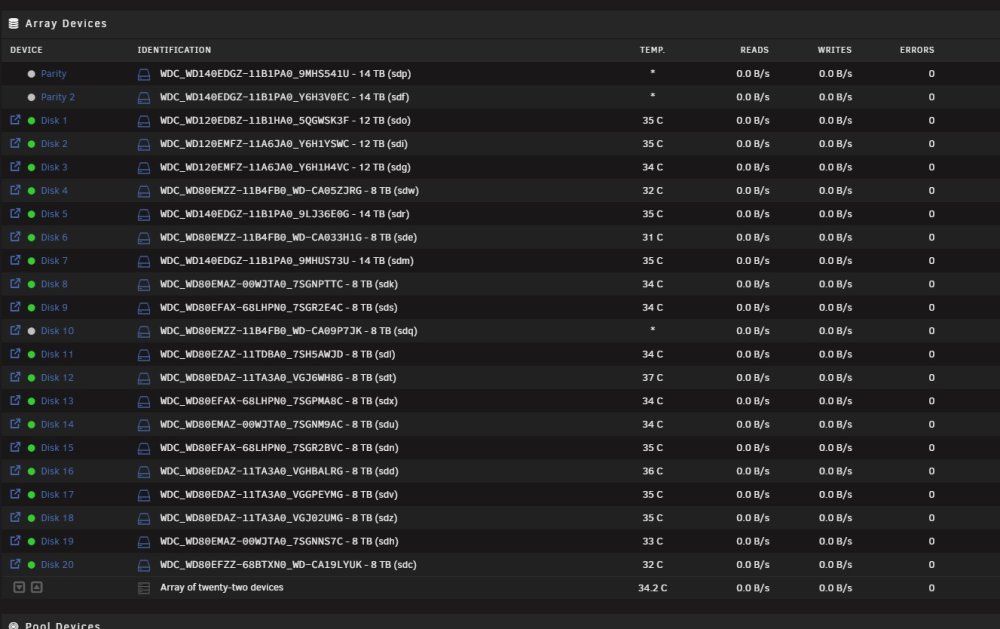This screenshot has width=1000, height=629.
Task: Click the Array Devices database icon
Action: click(13, 24)
